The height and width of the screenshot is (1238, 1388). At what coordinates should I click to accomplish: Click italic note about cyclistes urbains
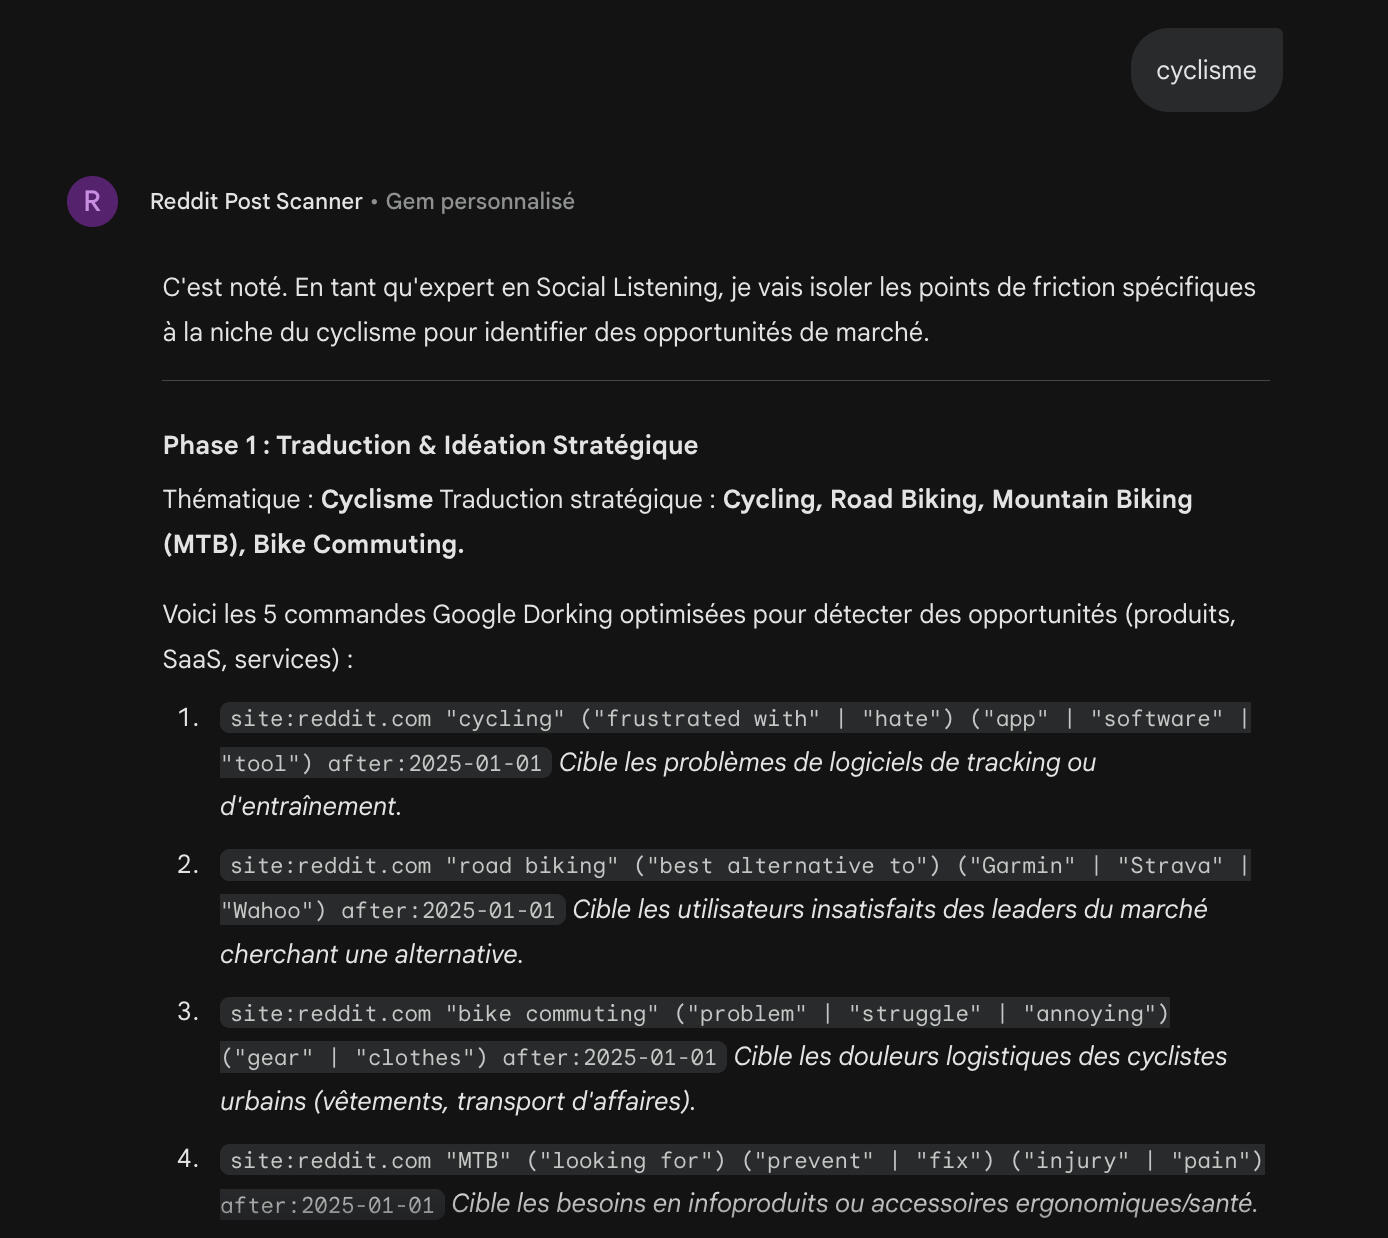tap(979, 1057)
